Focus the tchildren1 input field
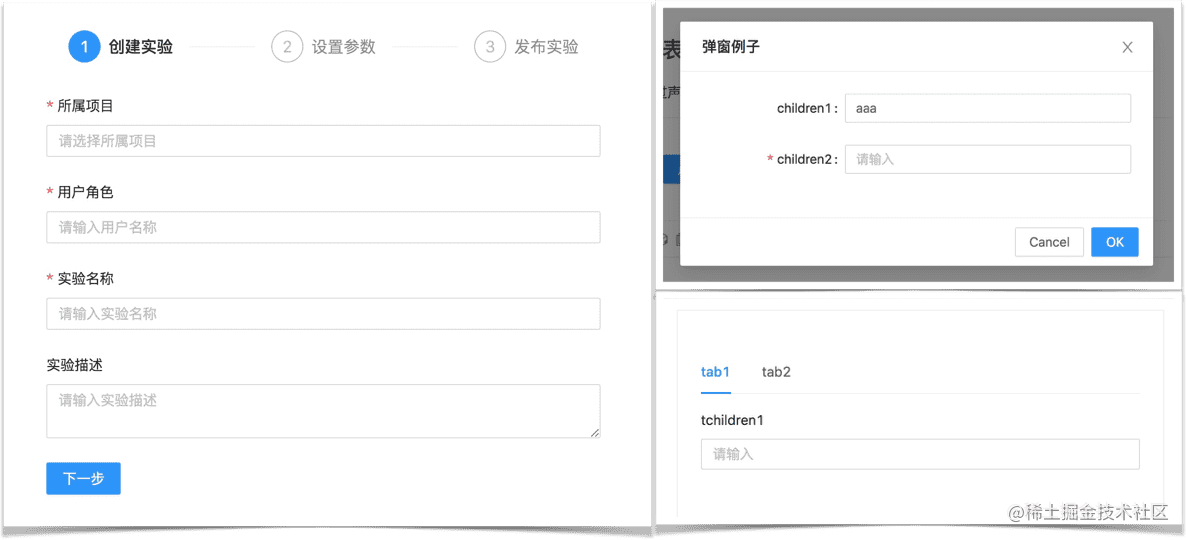 920,455
